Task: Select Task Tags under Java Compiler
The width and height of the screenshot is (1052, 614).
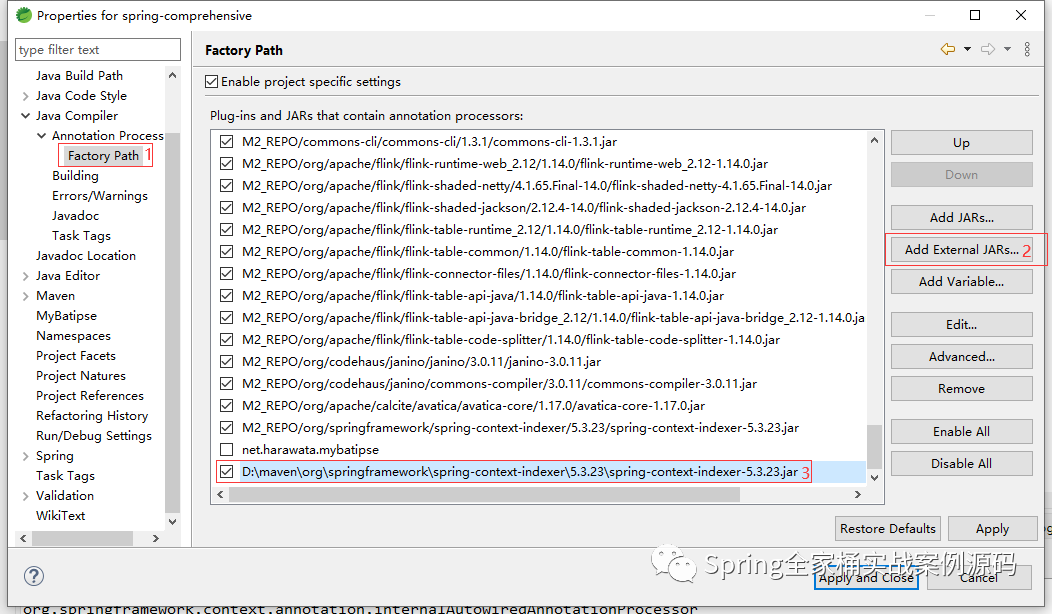Action: [81, 236]
